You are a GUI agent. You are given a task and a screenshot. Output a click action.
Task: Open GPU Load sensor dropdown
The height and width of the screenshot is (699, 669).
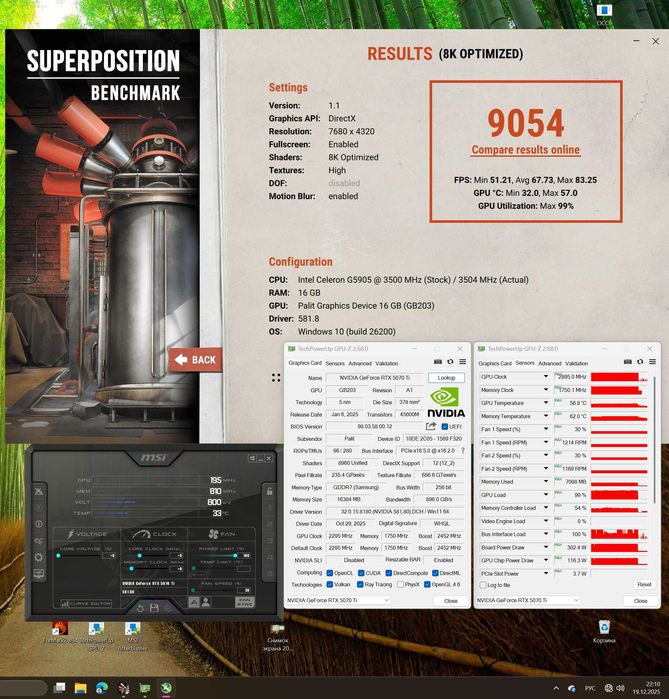pyautogui.click(x=546, y=495)
